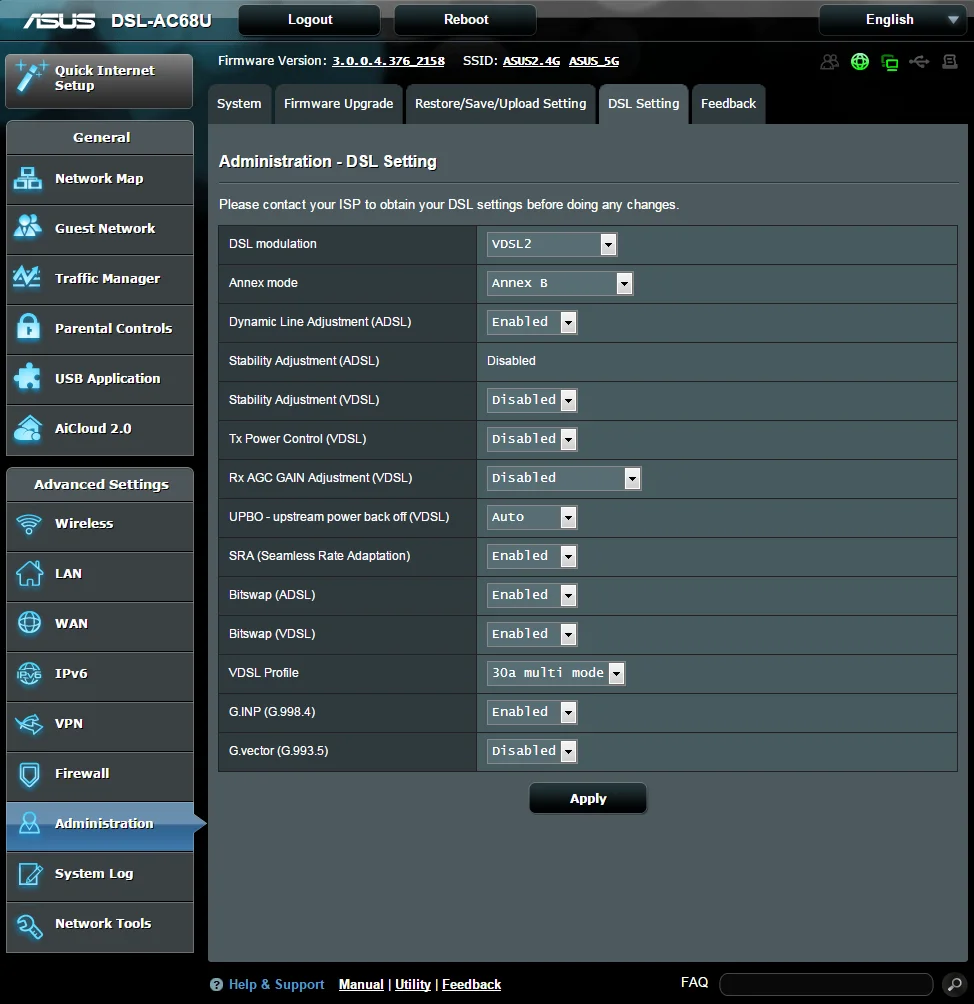Image resolution: width=974 pixels, height=1004 pixels.
Task: Click the WAN globe icon in sidebar
Action: 29,623
